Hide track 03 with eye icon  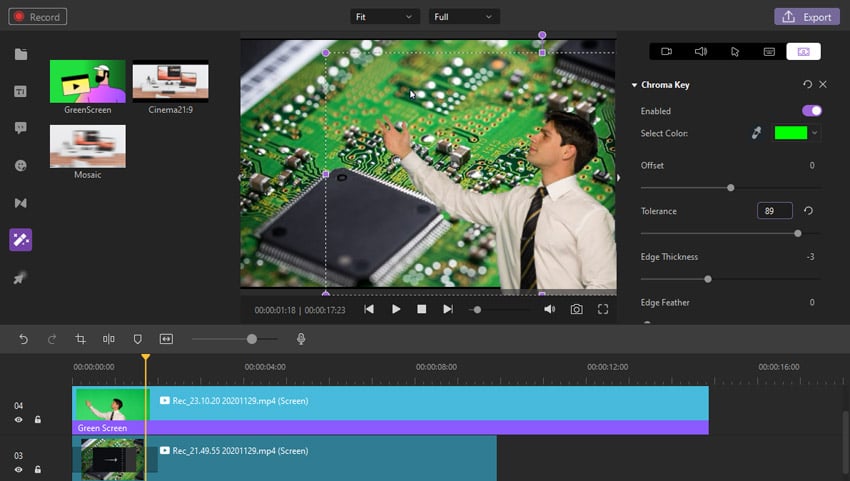pyautogui.click(x=18, y=470)
